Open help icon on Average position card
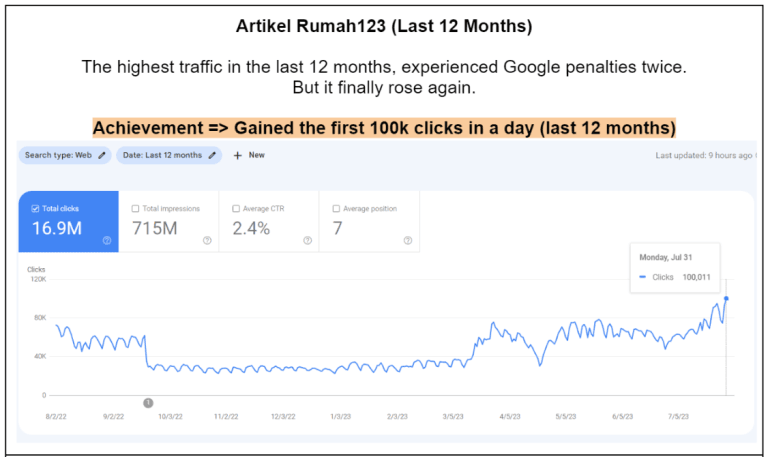The image size is (768, 457). point(408,240)
